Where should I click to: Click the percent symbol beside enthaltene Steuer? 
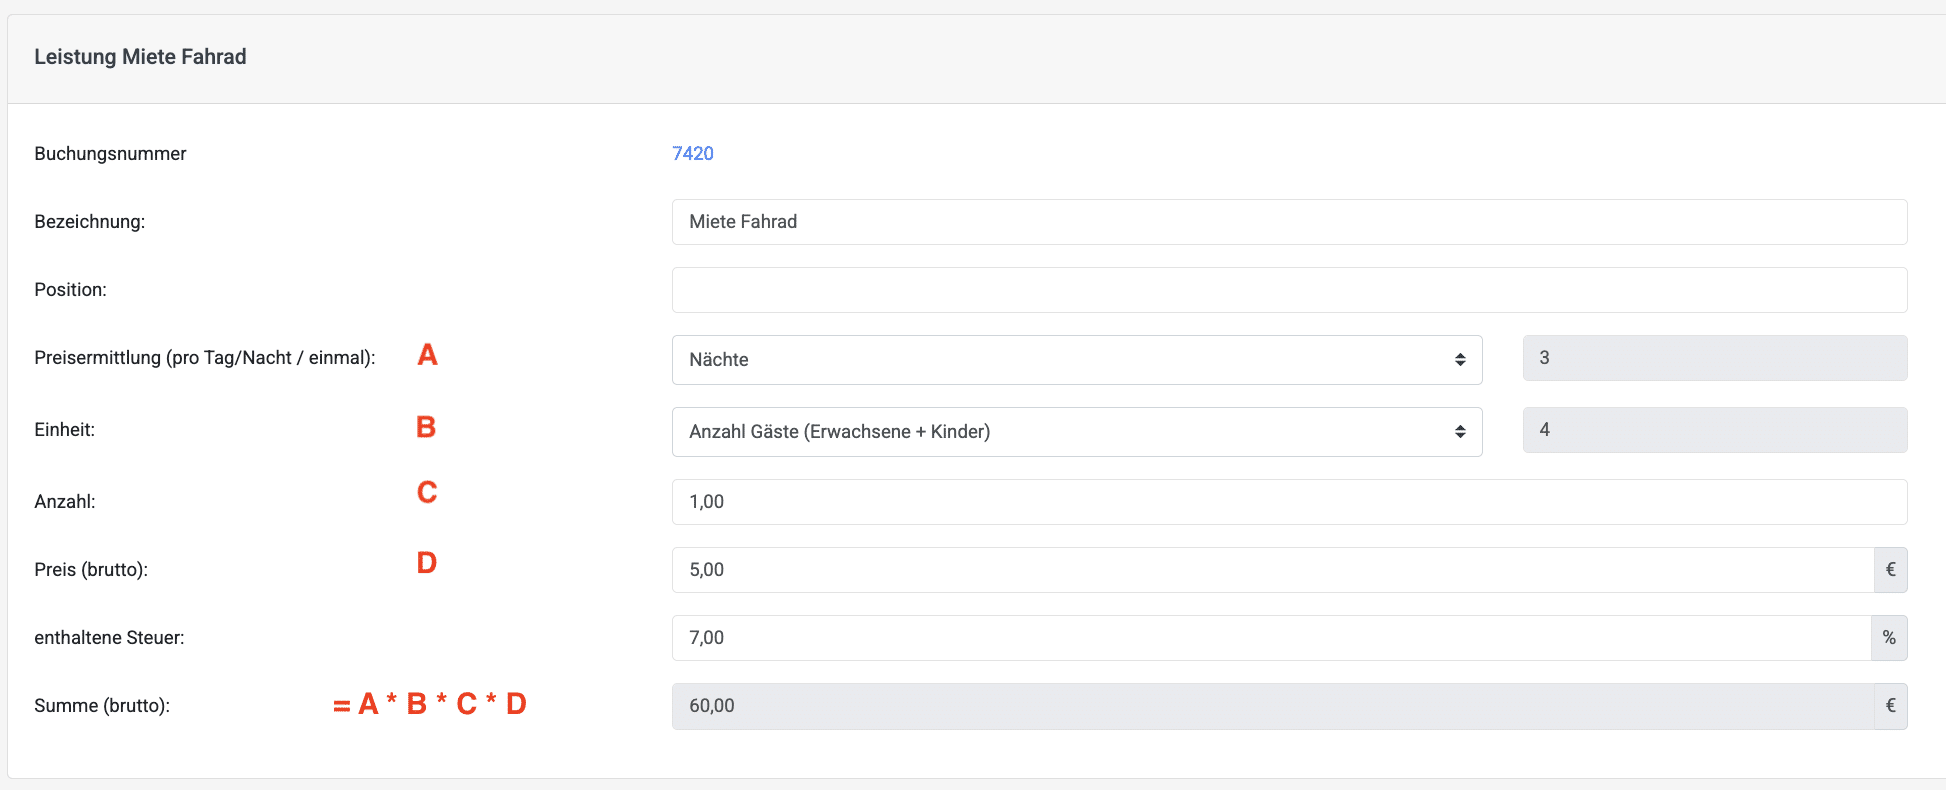pos(1889,638)
